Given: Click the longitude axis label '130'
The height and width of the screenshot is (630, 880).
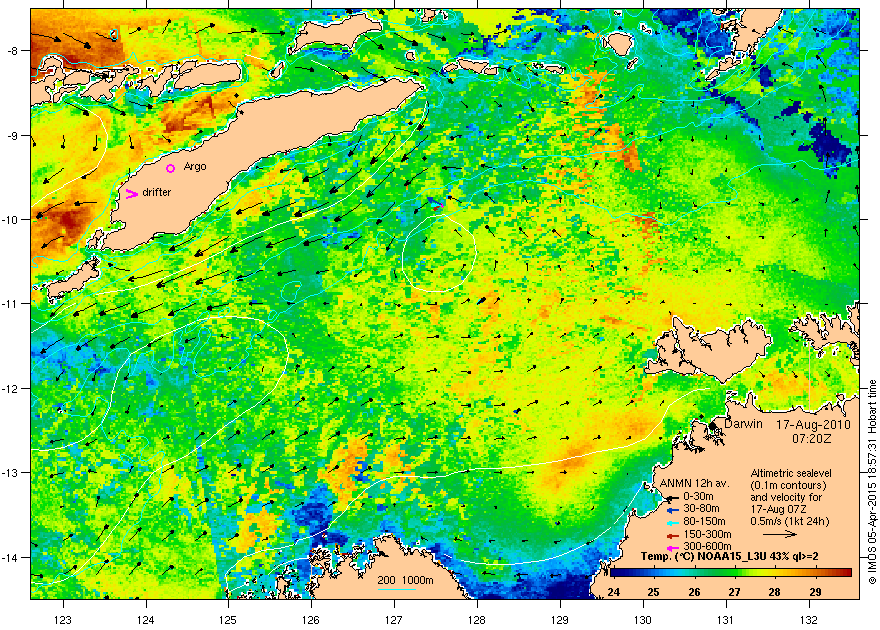Looking at the screenshot, I should point(643,620).
